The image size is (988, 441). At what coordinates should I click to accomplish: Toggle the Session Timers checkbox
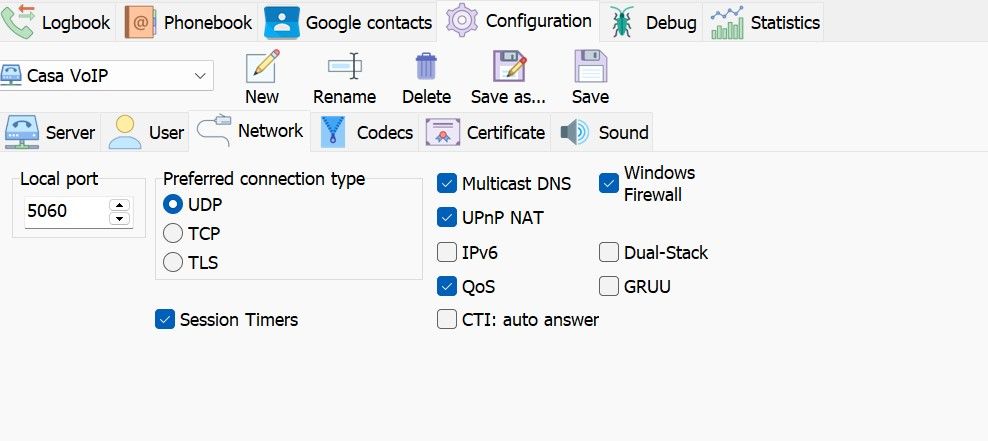(x=165, y=320)
